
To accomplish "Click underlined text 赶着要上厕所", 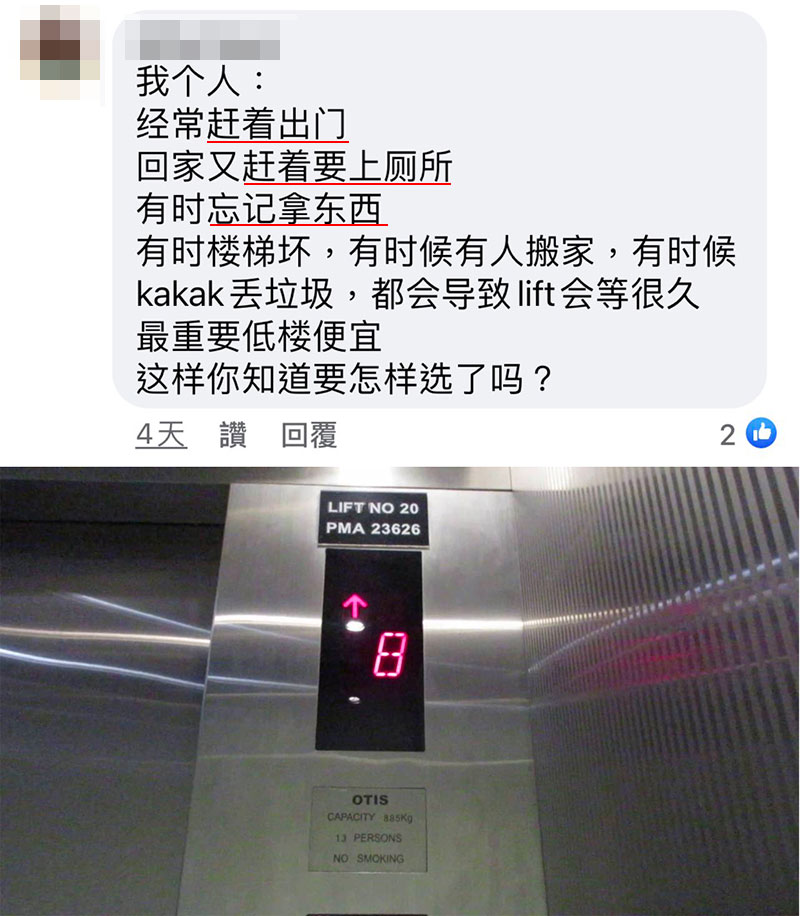I will coord(347,166).
